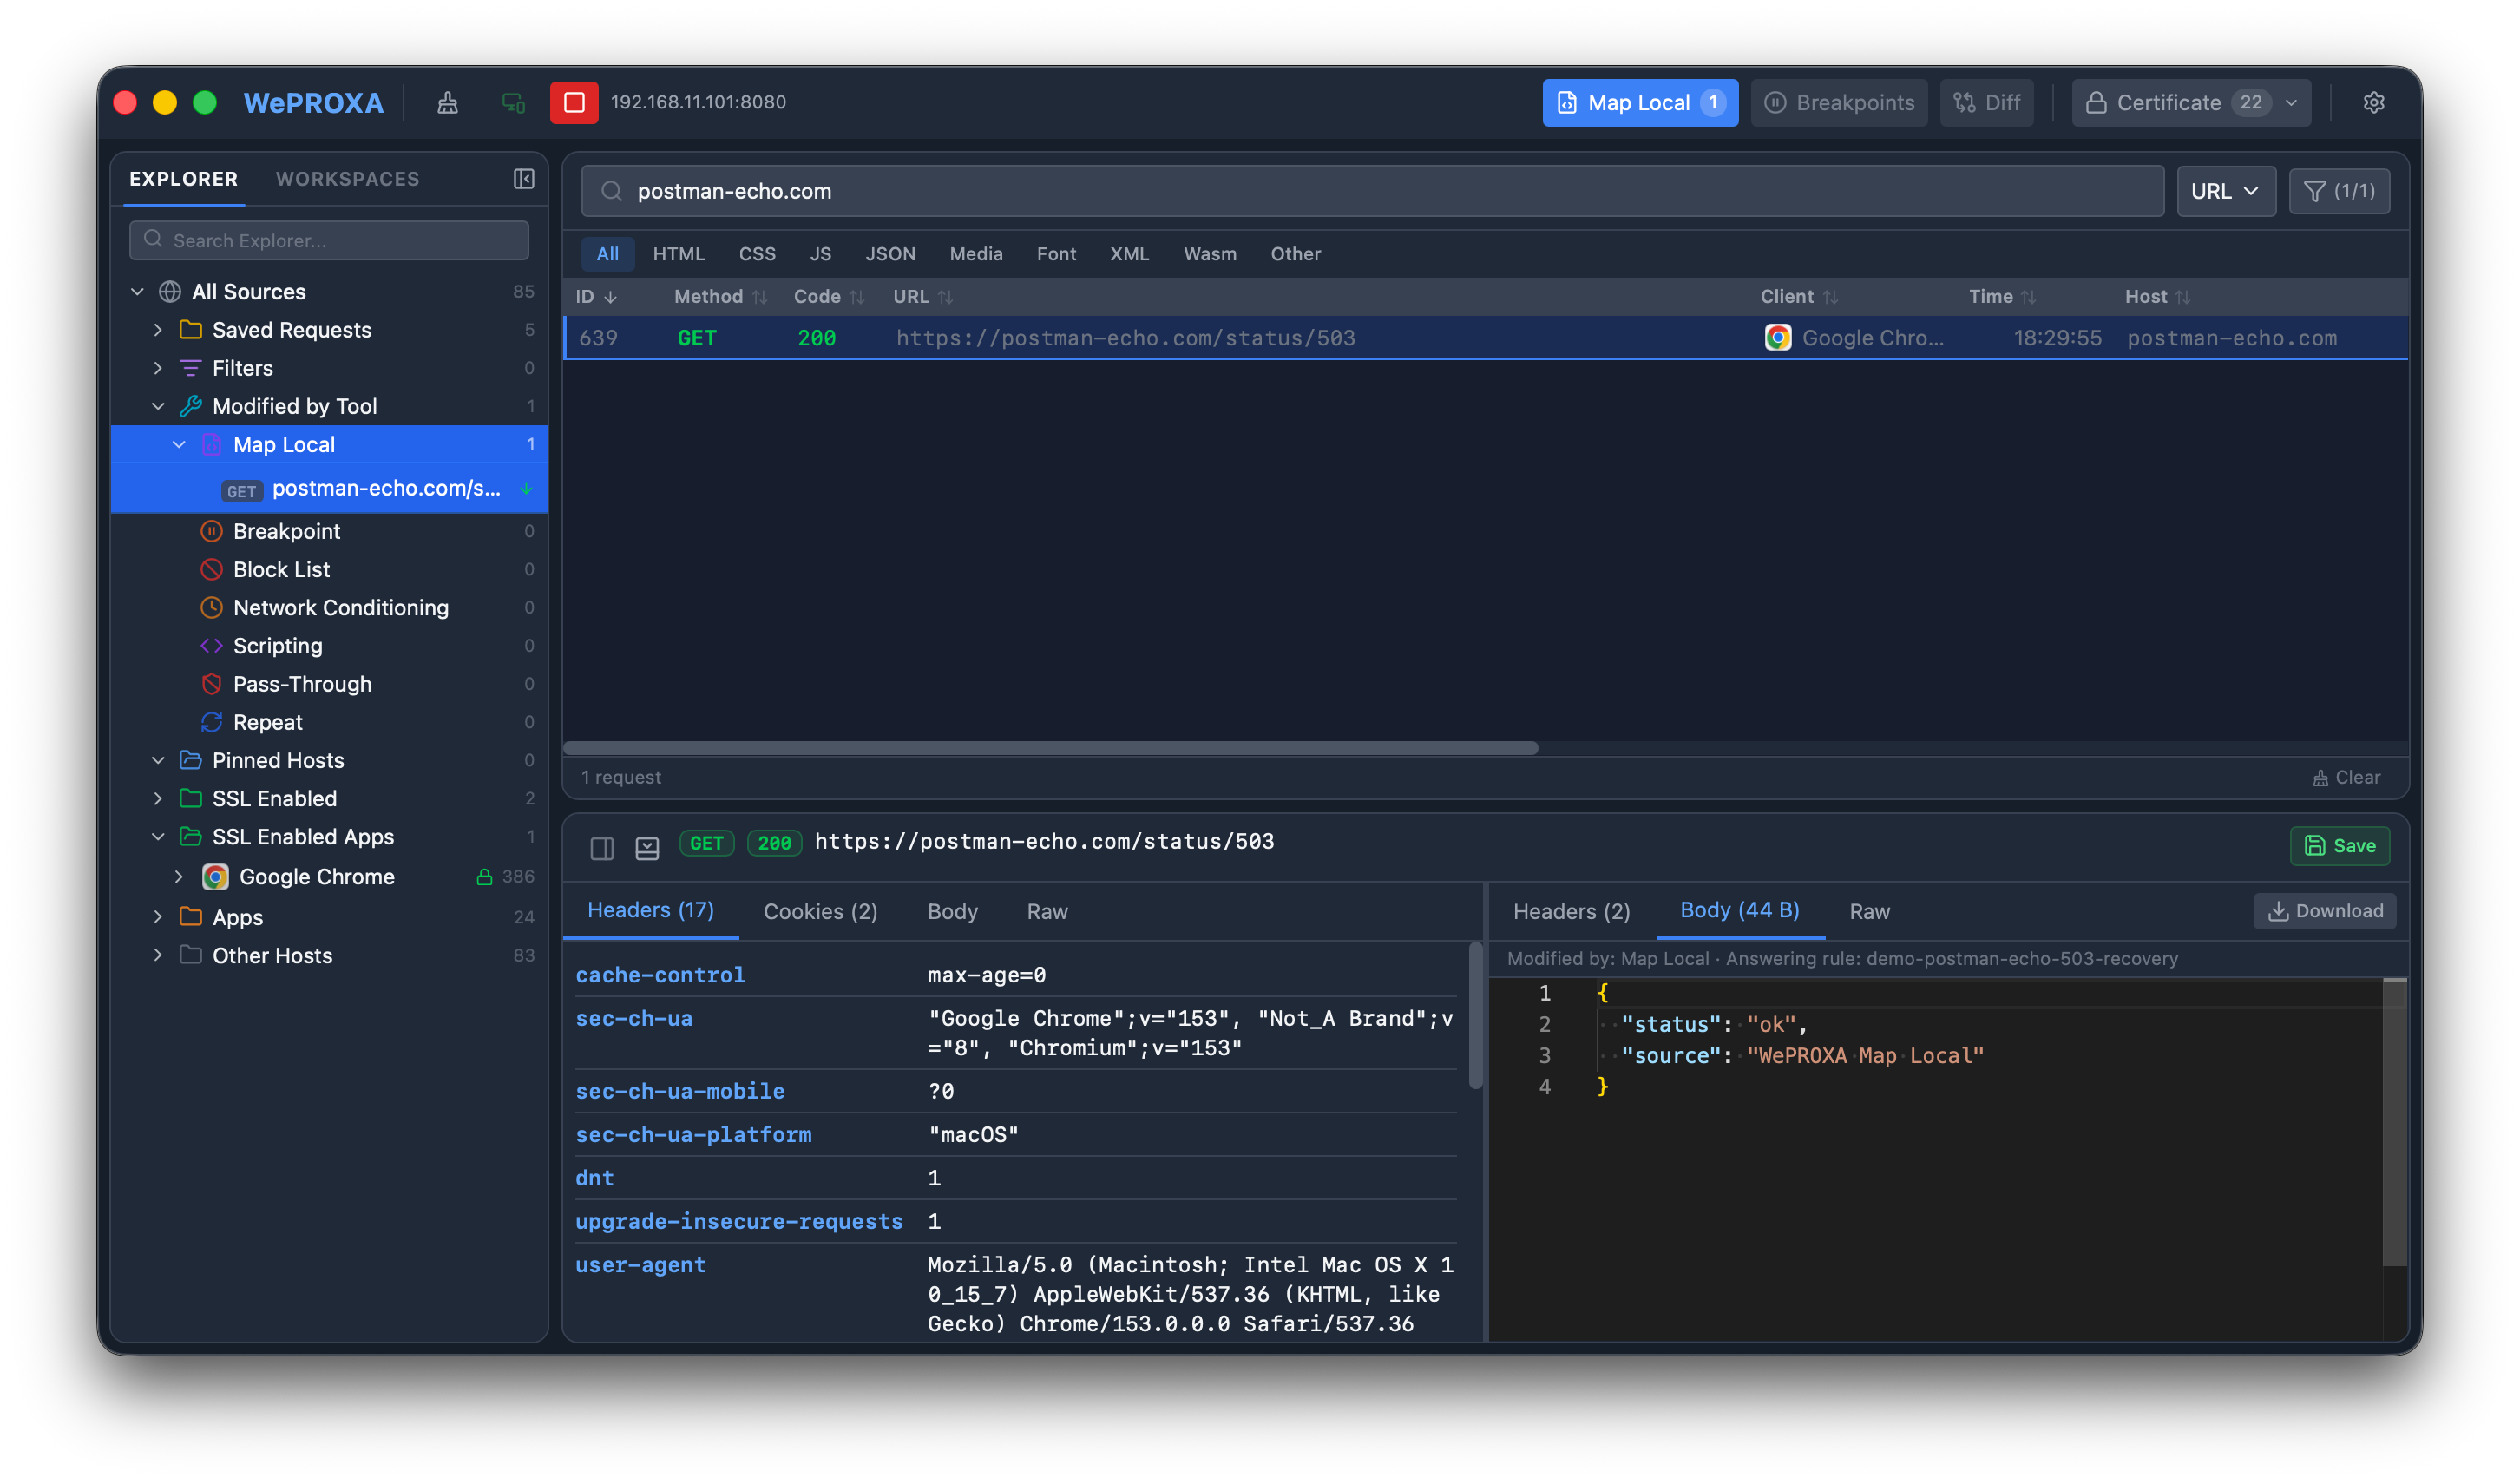Screen dimensions: 2520x1484
Task: Click the Repeat refresh icon
Action: coord(211,722)
